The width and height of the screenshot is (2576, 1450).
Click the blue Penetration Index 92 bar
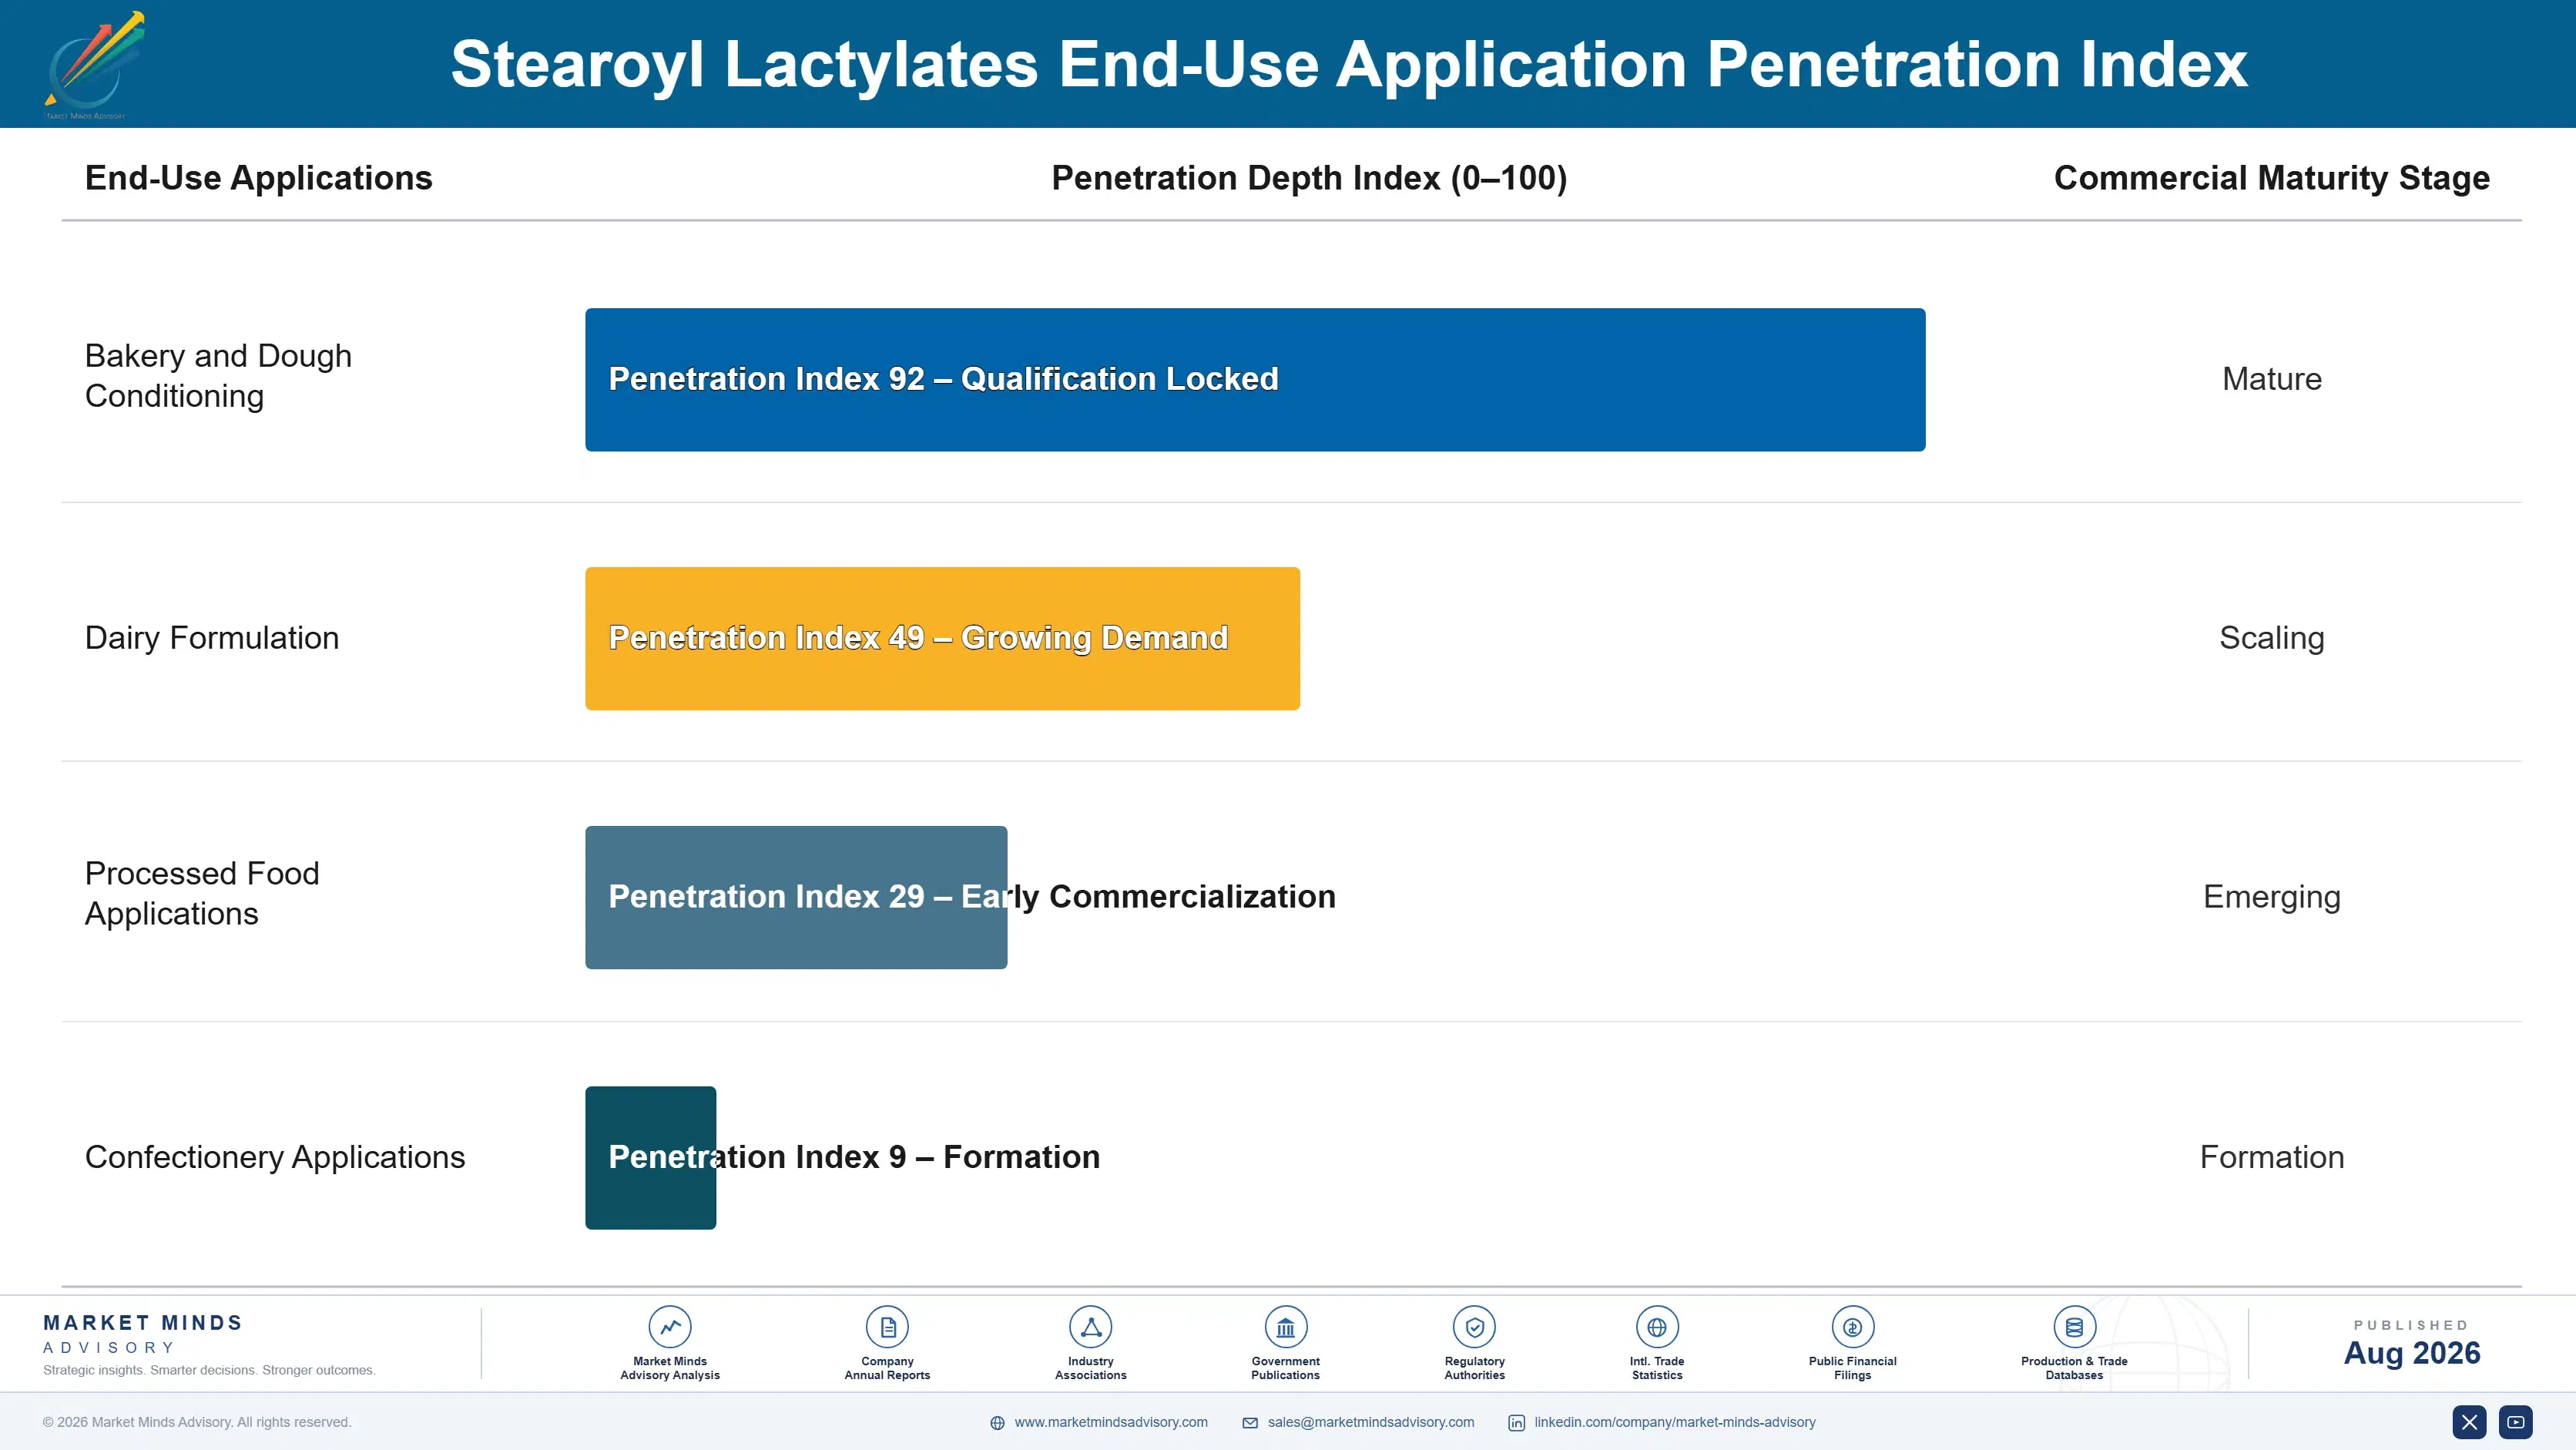(1255, 380)
